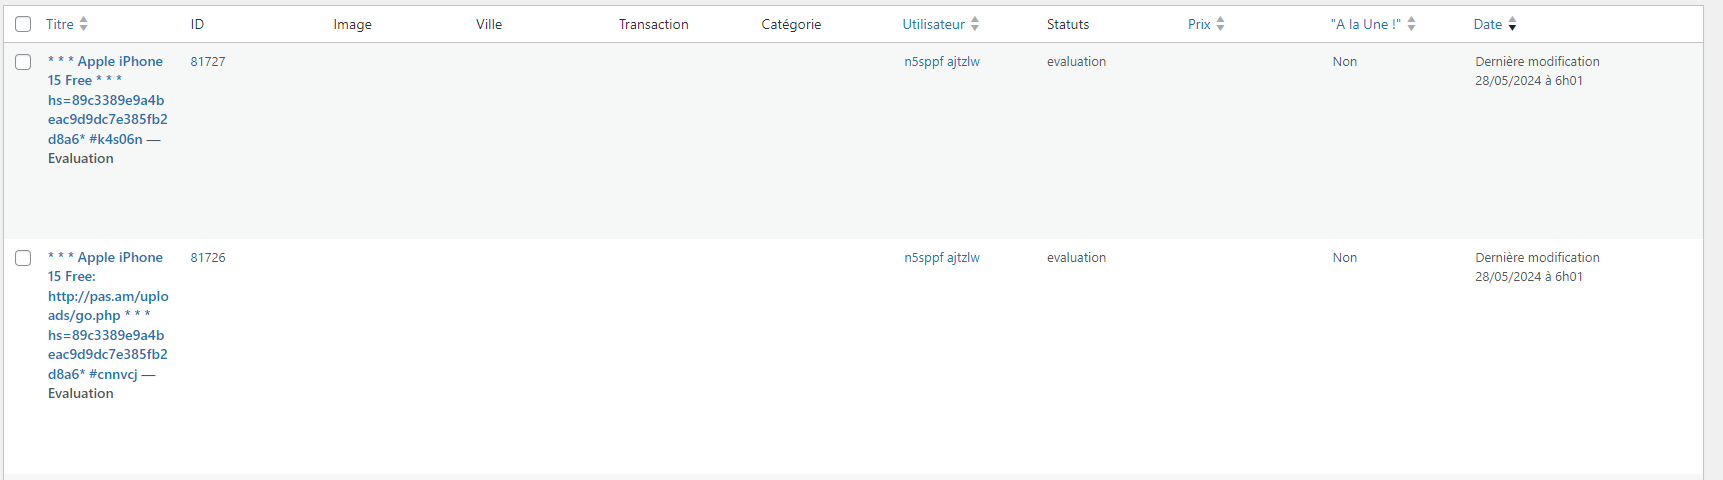1723x480 pixels.
Task: Click the Statuts column header
Action: pyautogui.click(x=1068, y=24)
